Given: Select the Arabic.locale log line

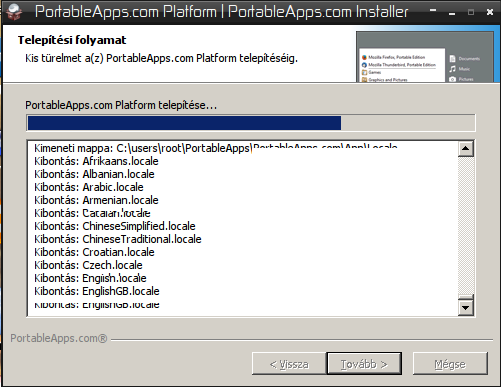Looking at the screenshot, I should (x=89, y=187).
